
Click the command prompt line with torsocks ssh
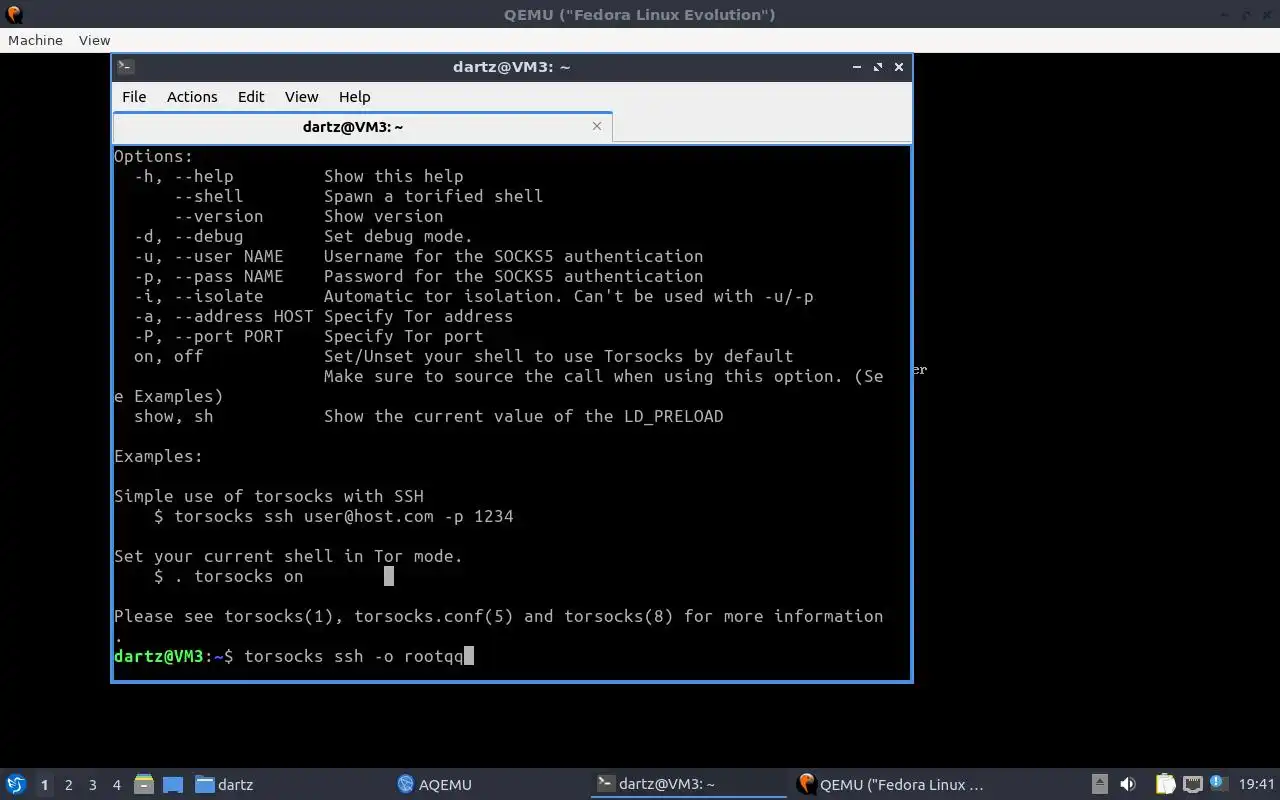pyautogui.click(x=294, y=656)
